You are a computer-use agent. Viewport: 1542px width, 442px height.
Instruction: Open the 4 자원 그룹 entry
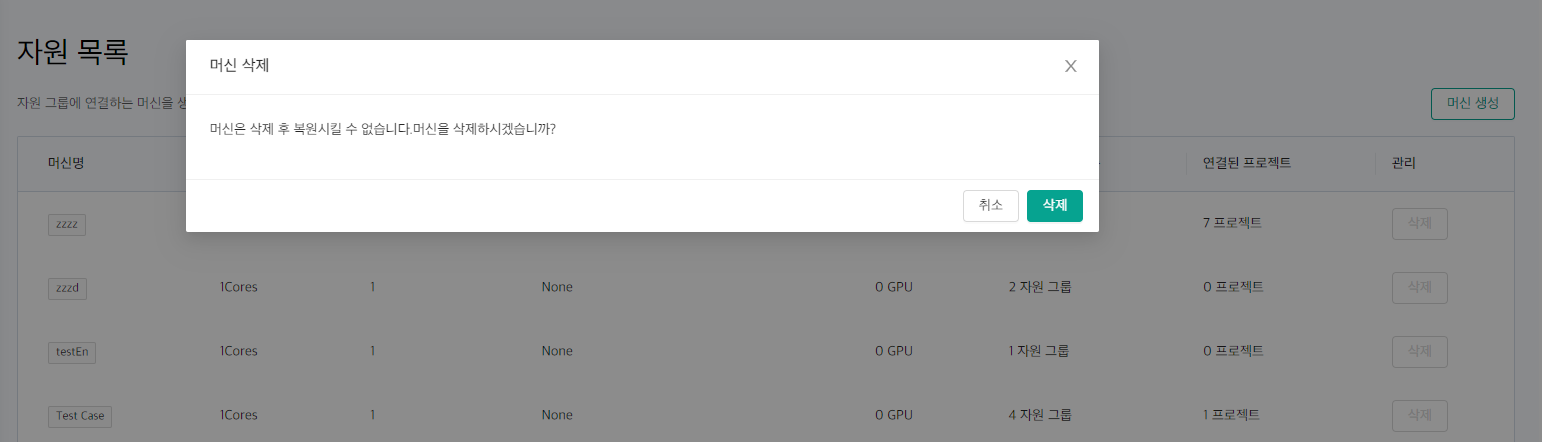(1040, 414)
